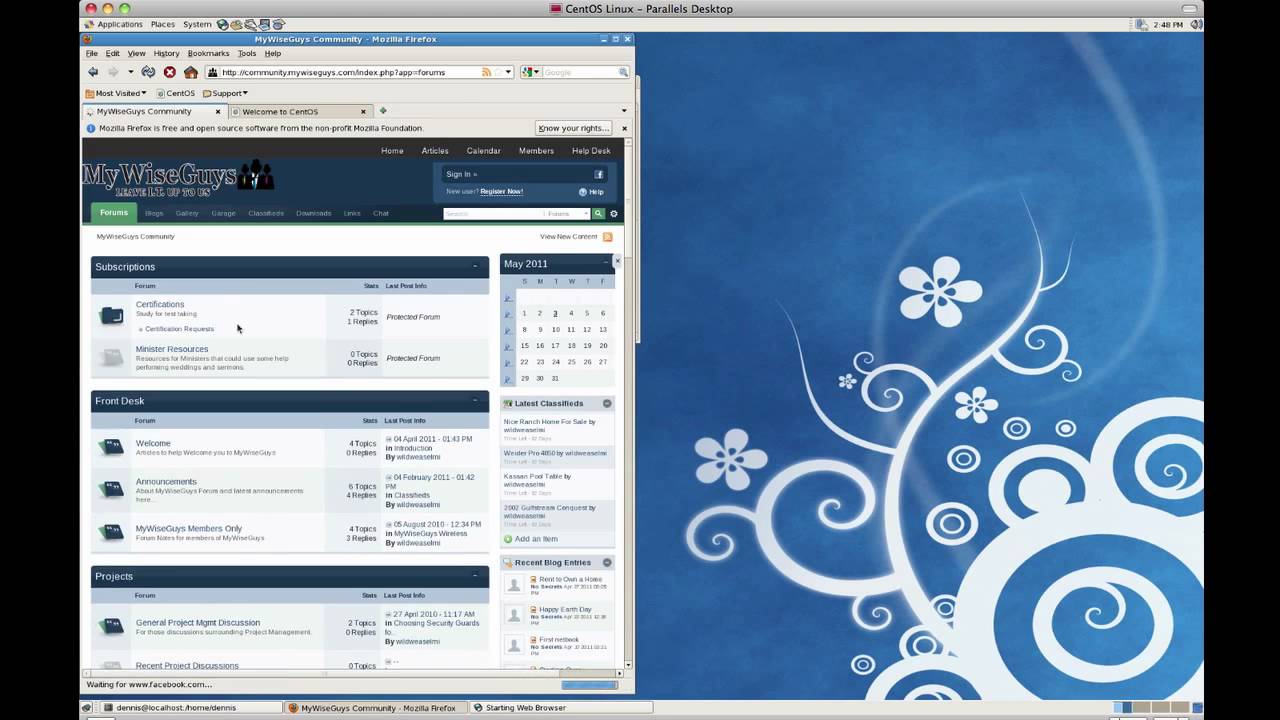Open the back/forward history dropdown arrow
This screenshot has width=1280, height=720.
130,72
